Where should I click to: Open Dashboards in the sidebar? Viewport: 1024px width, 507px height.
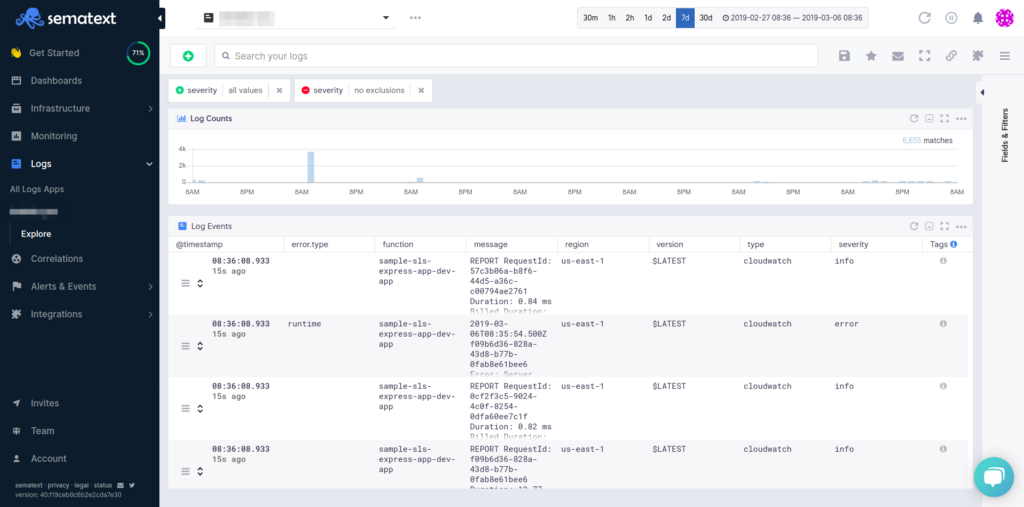pos(56,80)
